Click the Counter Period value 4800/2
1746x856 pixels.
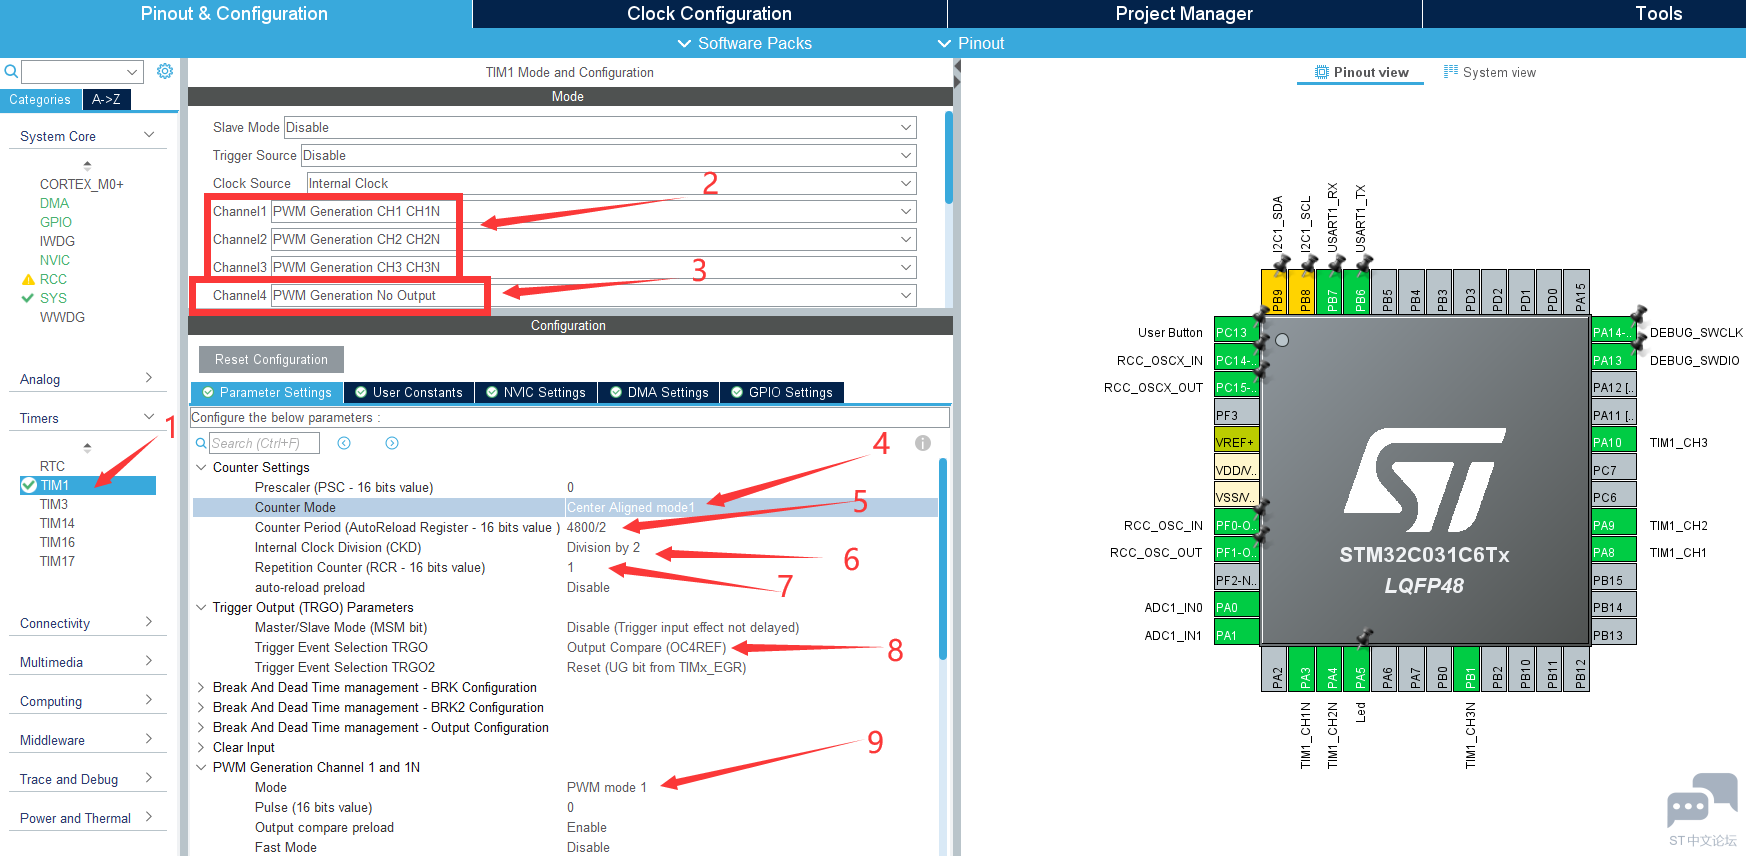pyautogui.click(x=587, y=527)
